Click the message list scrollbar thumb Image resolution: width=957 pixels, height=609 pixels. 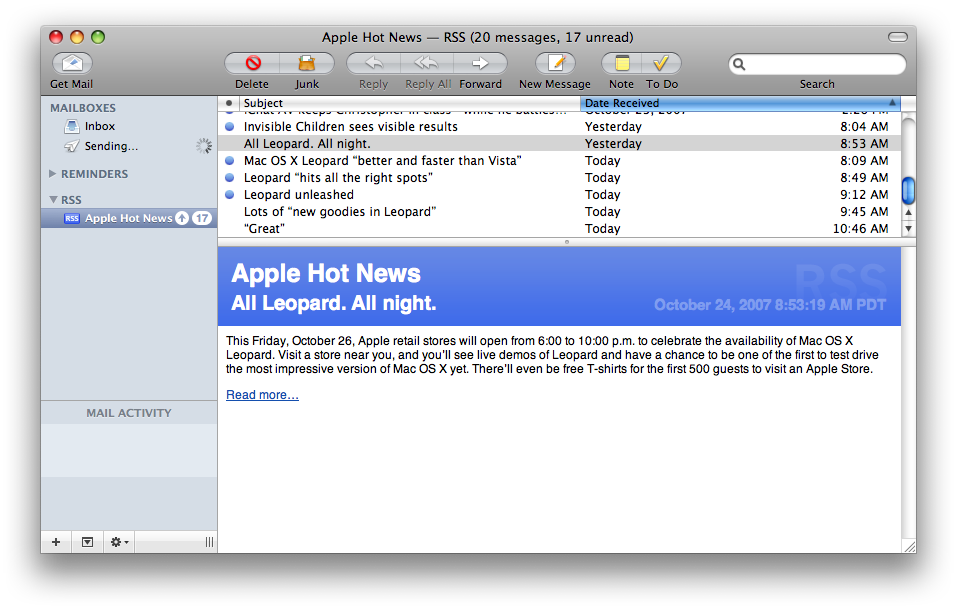tap(908, 190)
